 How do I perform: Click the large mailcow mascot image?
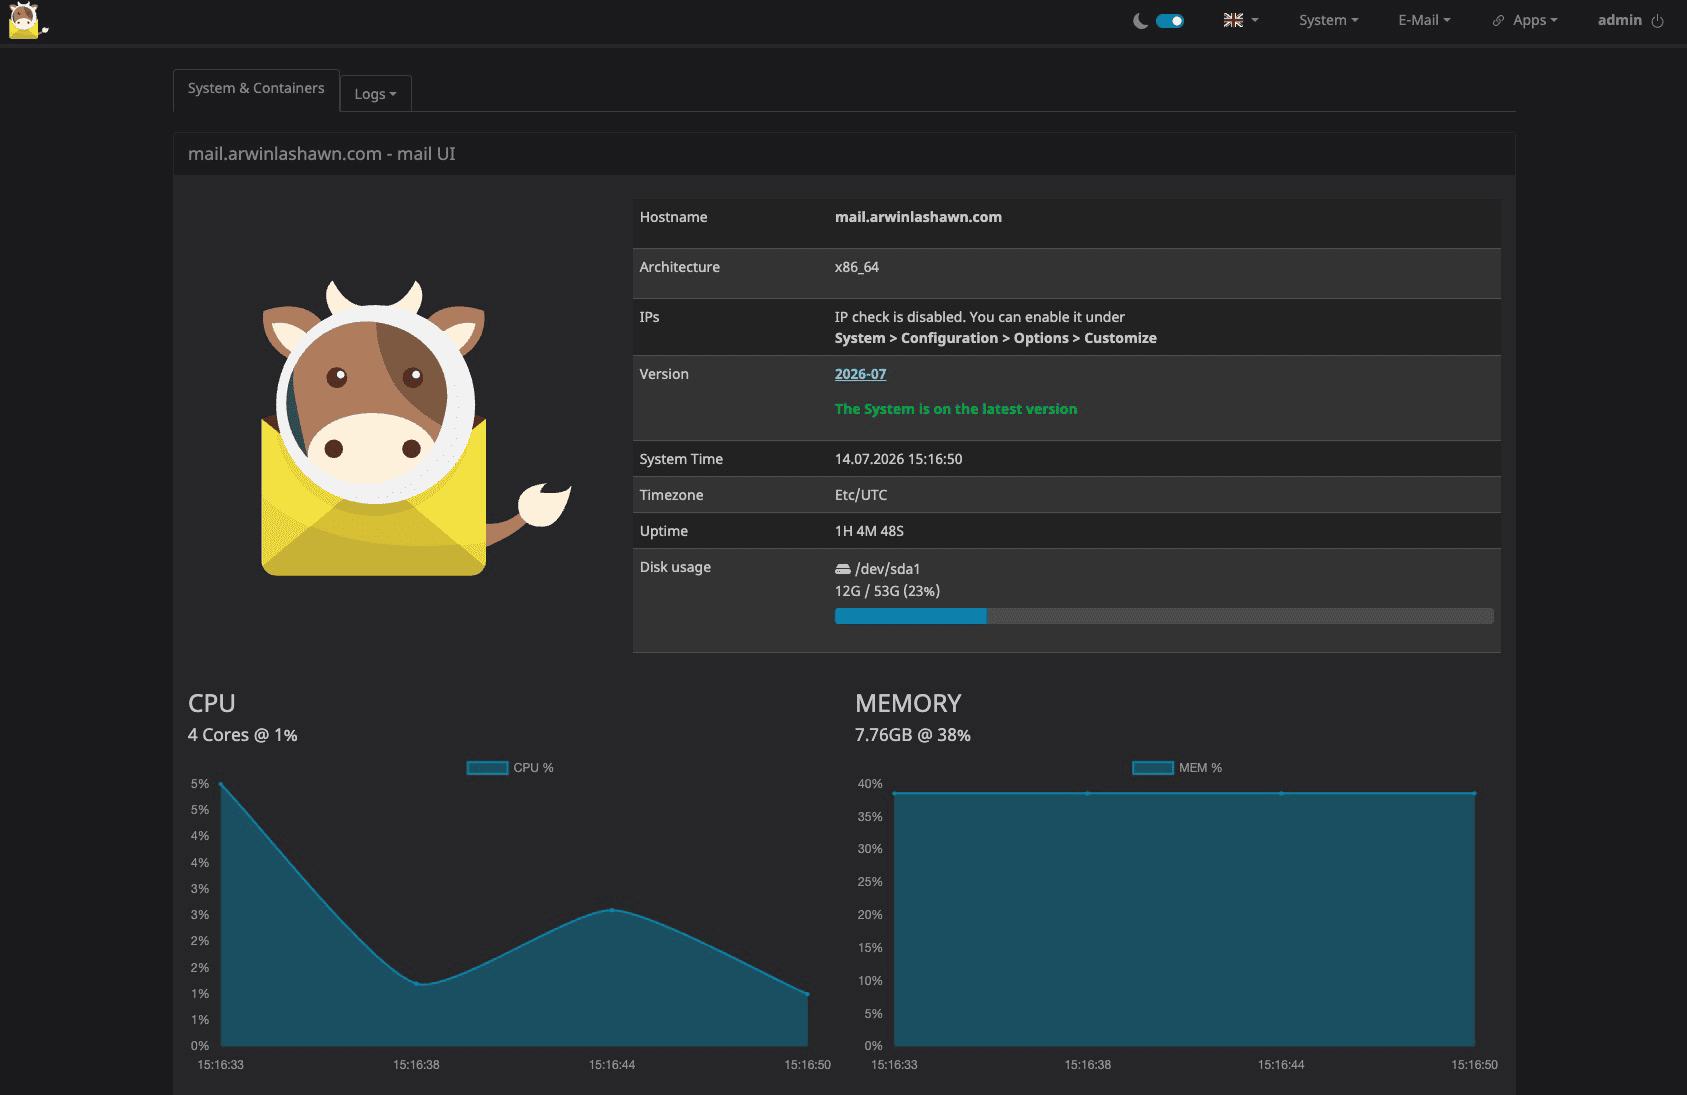point(416,428)
